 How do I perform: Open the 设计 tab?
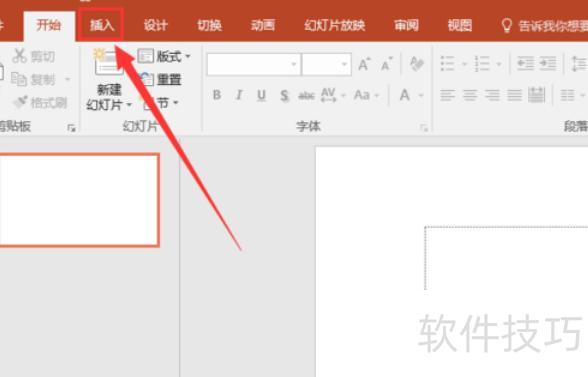156,25
